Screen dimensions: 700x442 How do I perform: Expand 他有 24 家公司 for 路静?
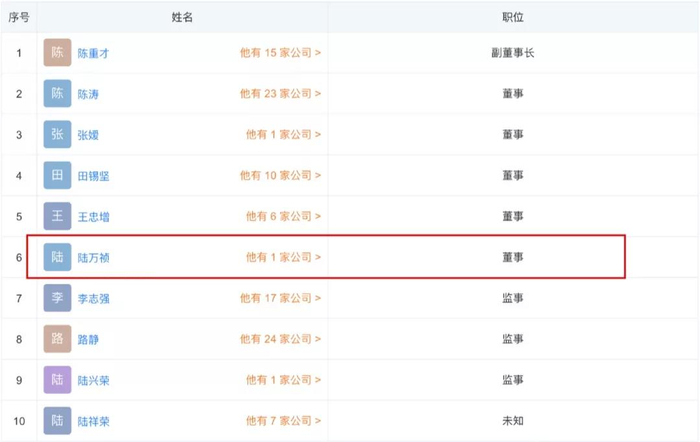(x=280, y=339)
